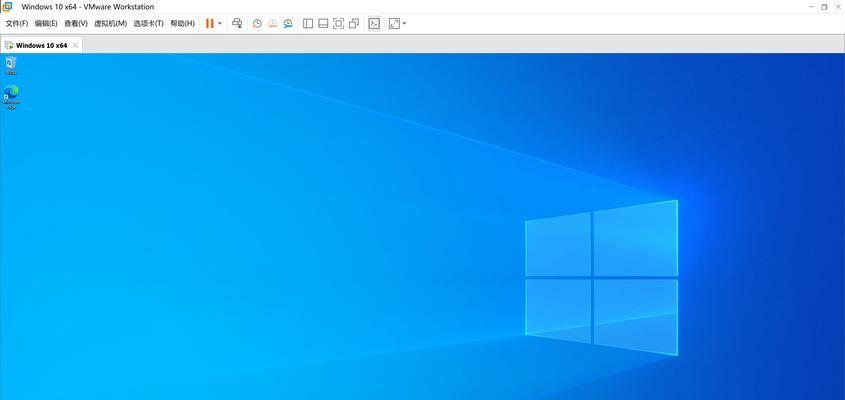Screen dimensions: 845x400
Task: Revert to the previous snapshot icon
Action: tap(273, 24)
